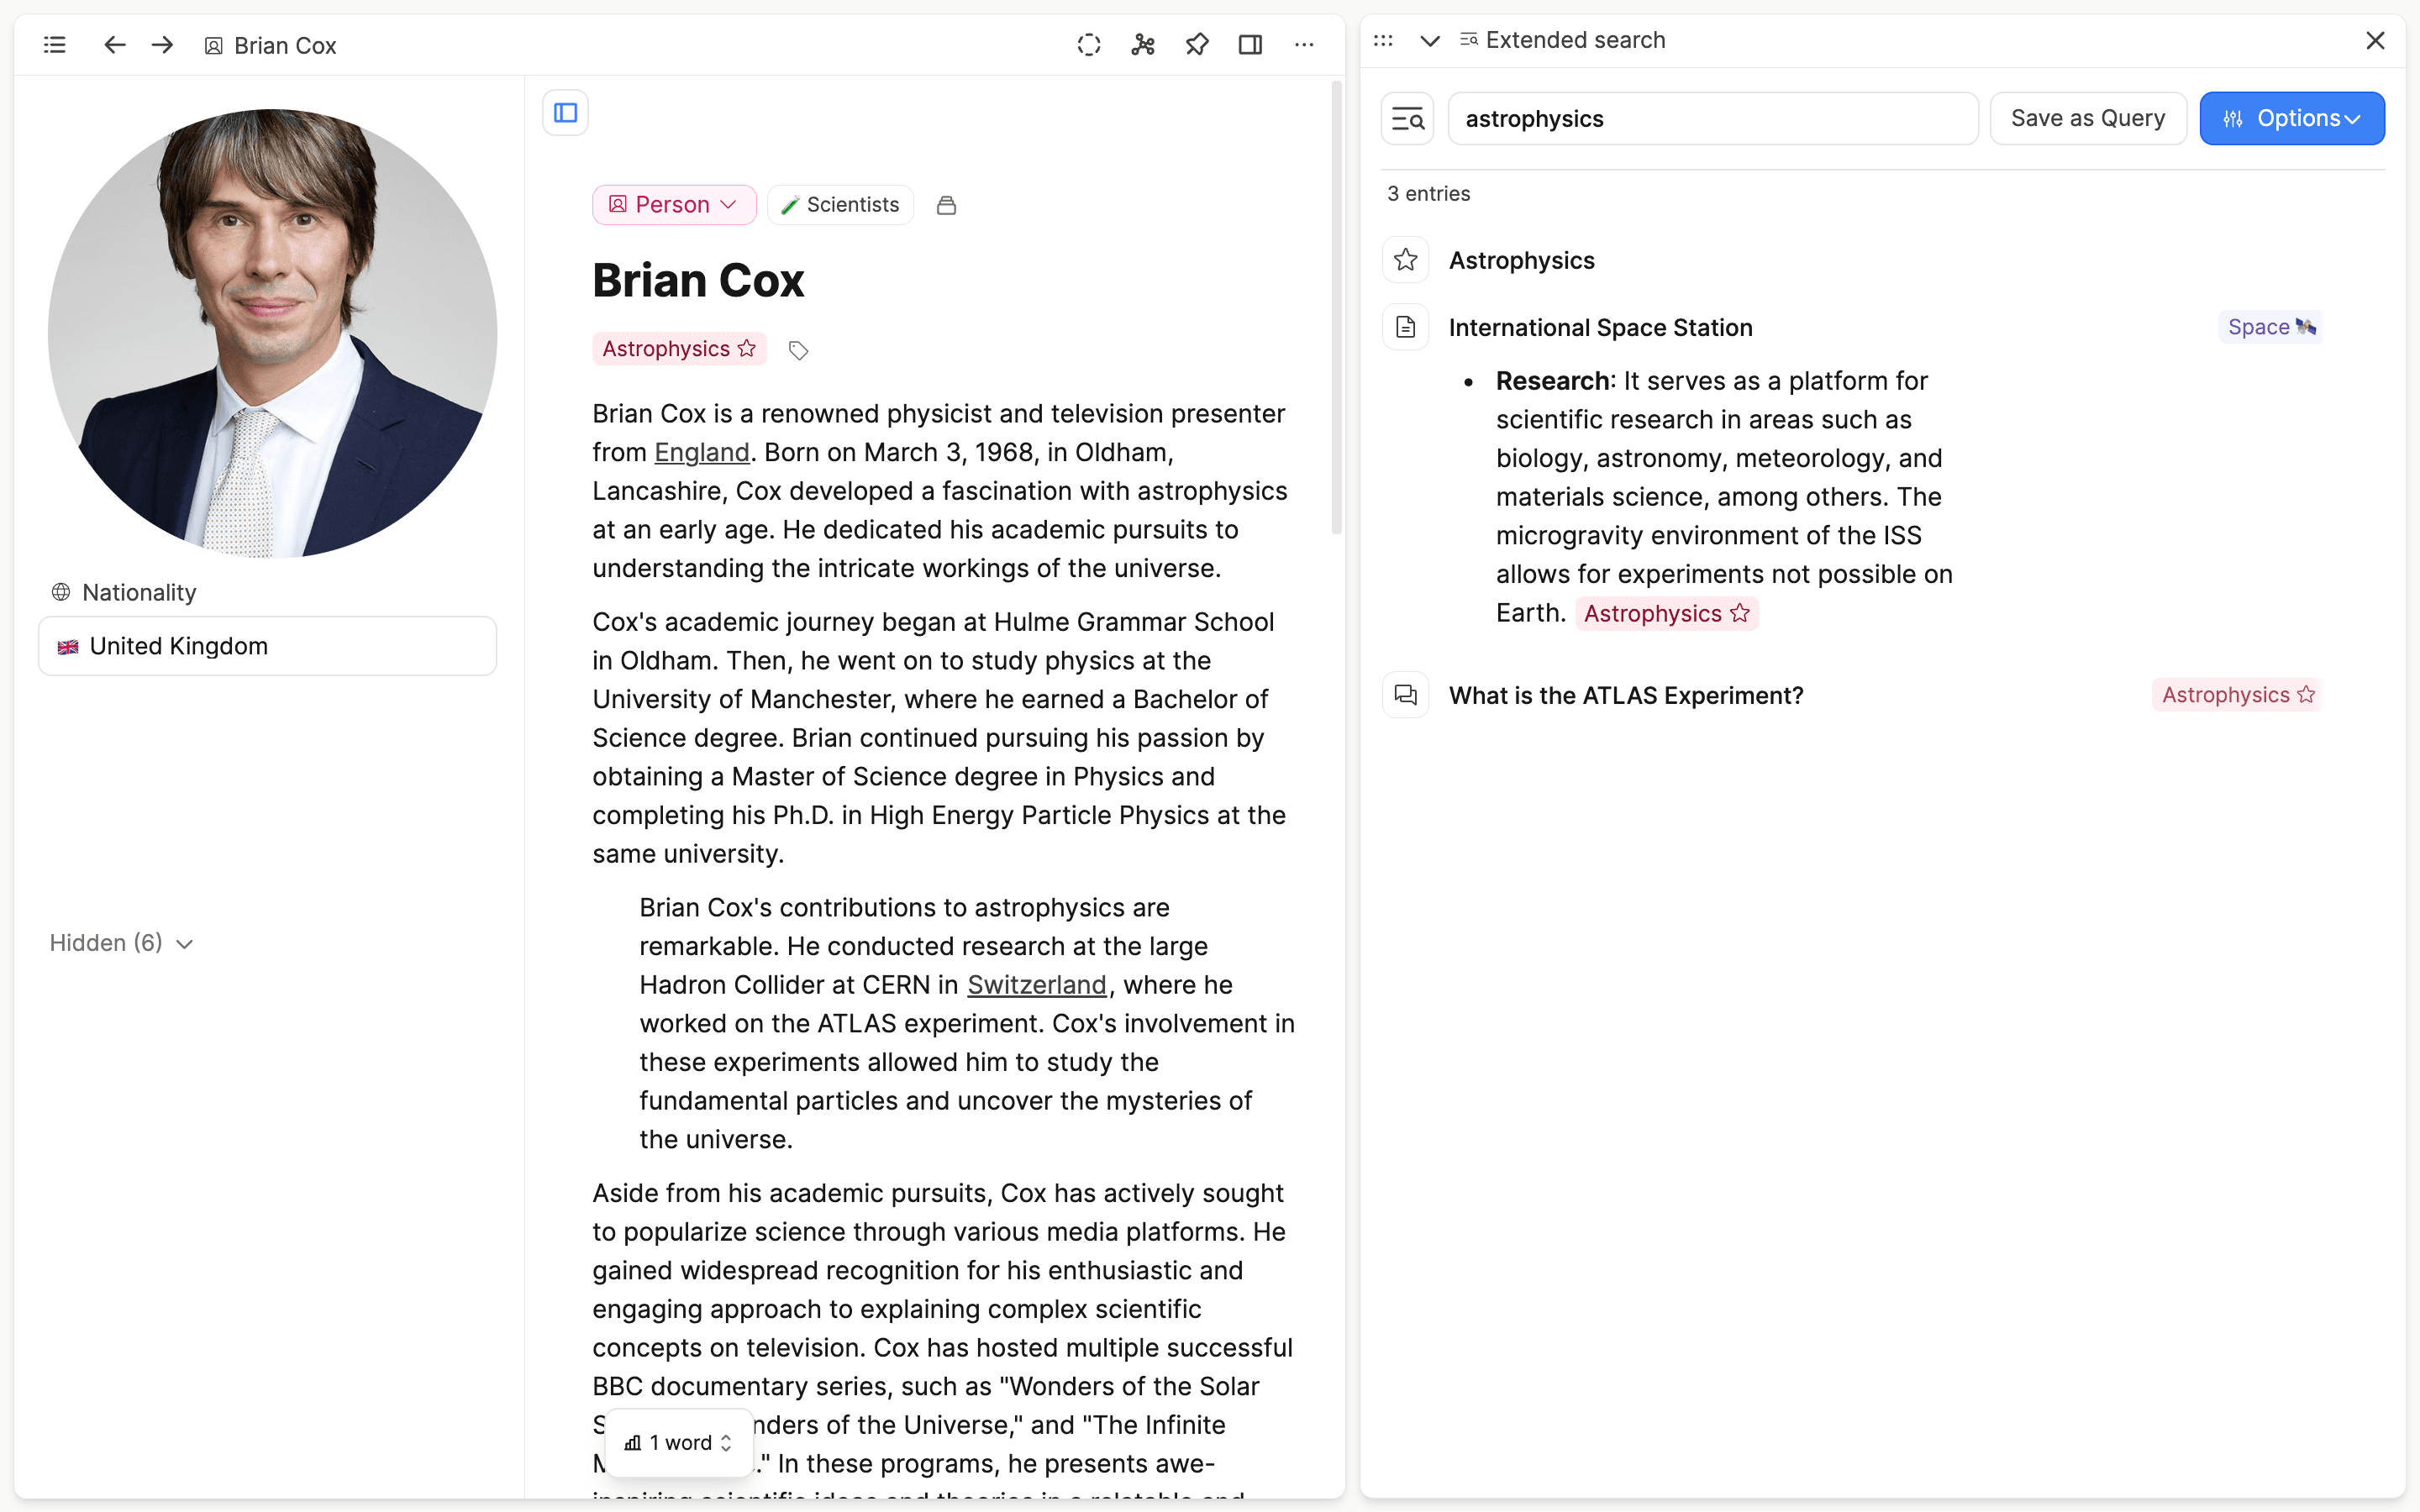Screen dimensions: 2420x1512
Task: Pin the Brian Cox entry
Action: [x=1197, y=45]
